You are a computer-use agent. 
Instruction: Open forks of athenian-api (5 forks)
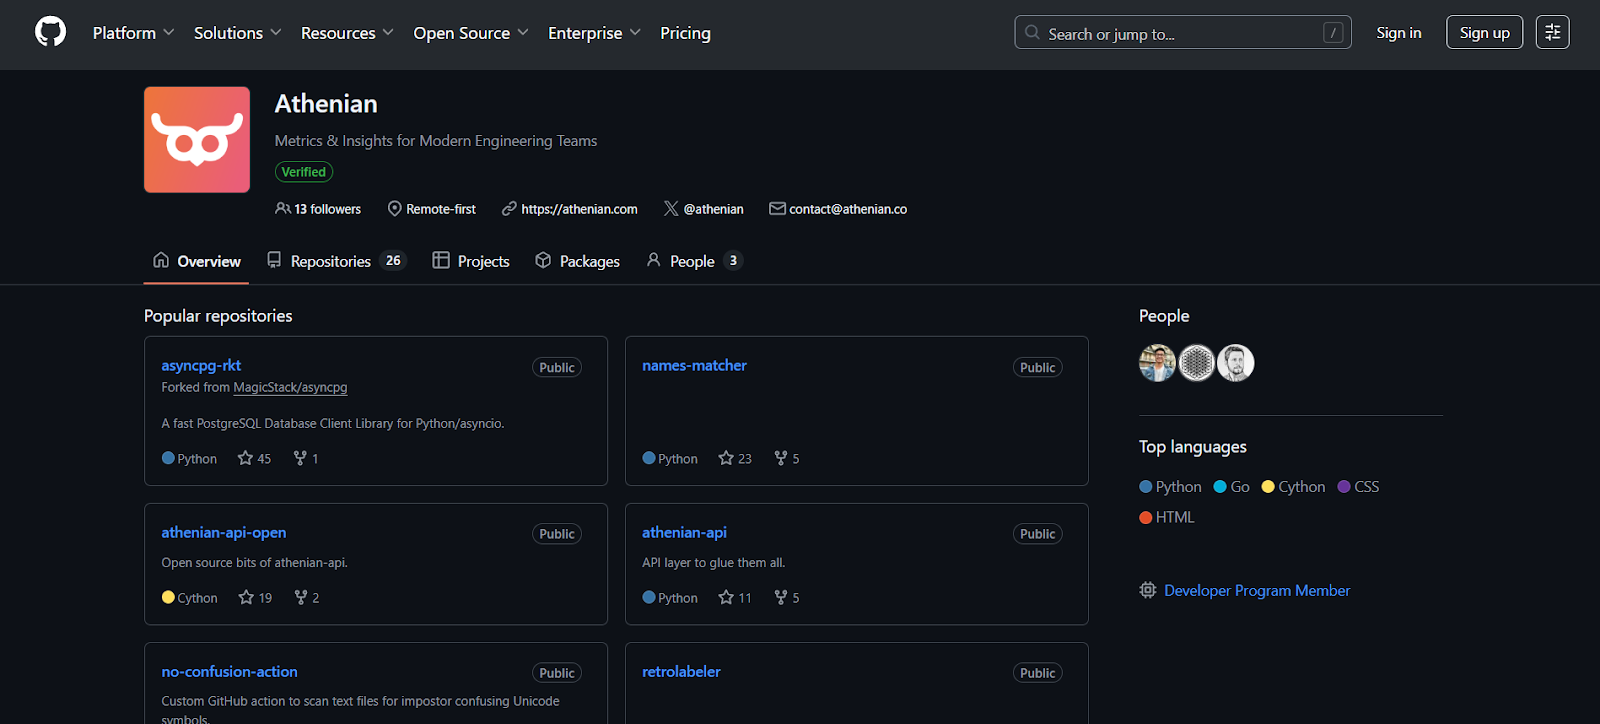pos(786,597)
